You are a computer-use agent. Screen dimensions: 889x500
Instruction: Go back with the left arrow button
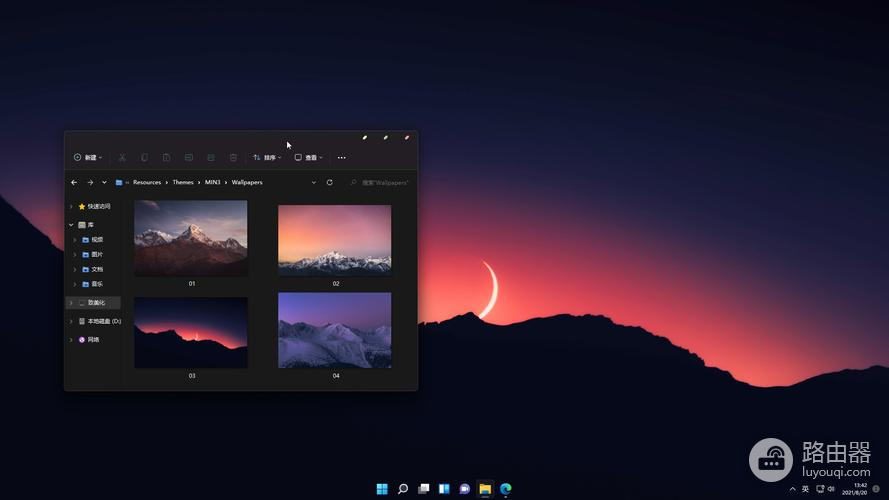74,182
